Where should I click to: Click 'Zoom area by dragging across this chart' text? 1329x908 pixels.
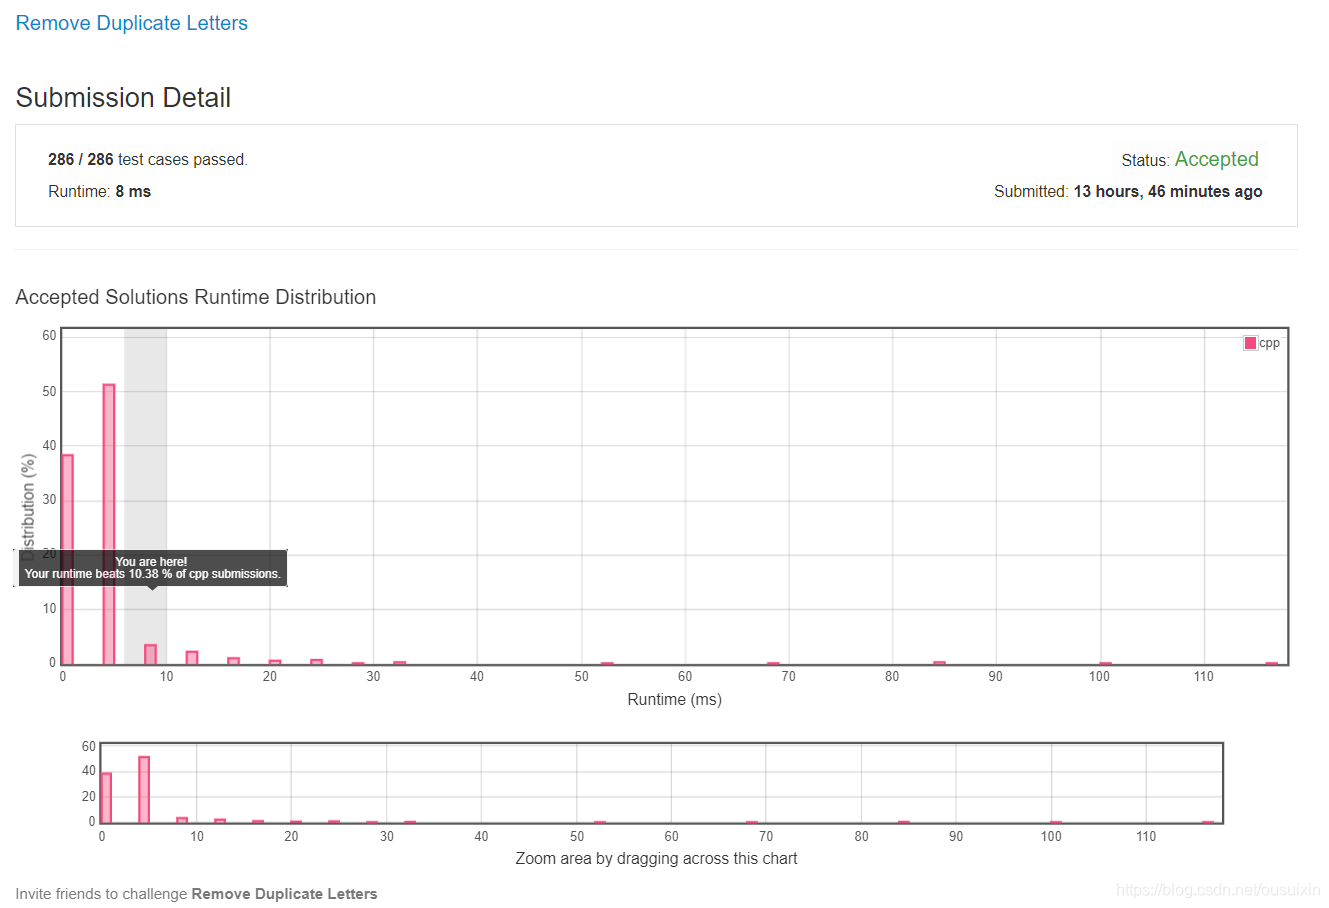tap(656, 858)
